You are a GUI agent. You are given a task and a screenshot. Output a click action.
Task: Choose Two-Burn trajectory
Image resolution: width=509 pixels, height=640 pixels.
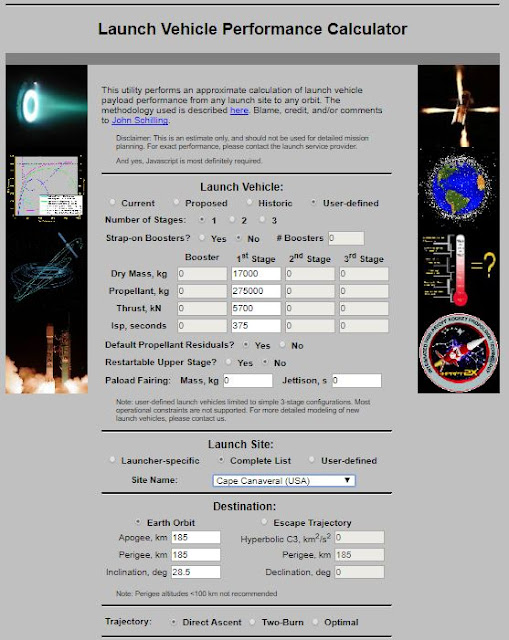pyautogui.click(x=253, y=622)
